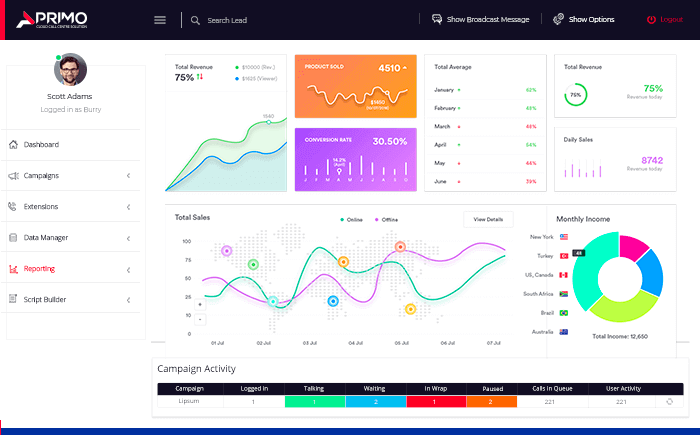Click the View Details button
The image size is (700, 435).
488,219
